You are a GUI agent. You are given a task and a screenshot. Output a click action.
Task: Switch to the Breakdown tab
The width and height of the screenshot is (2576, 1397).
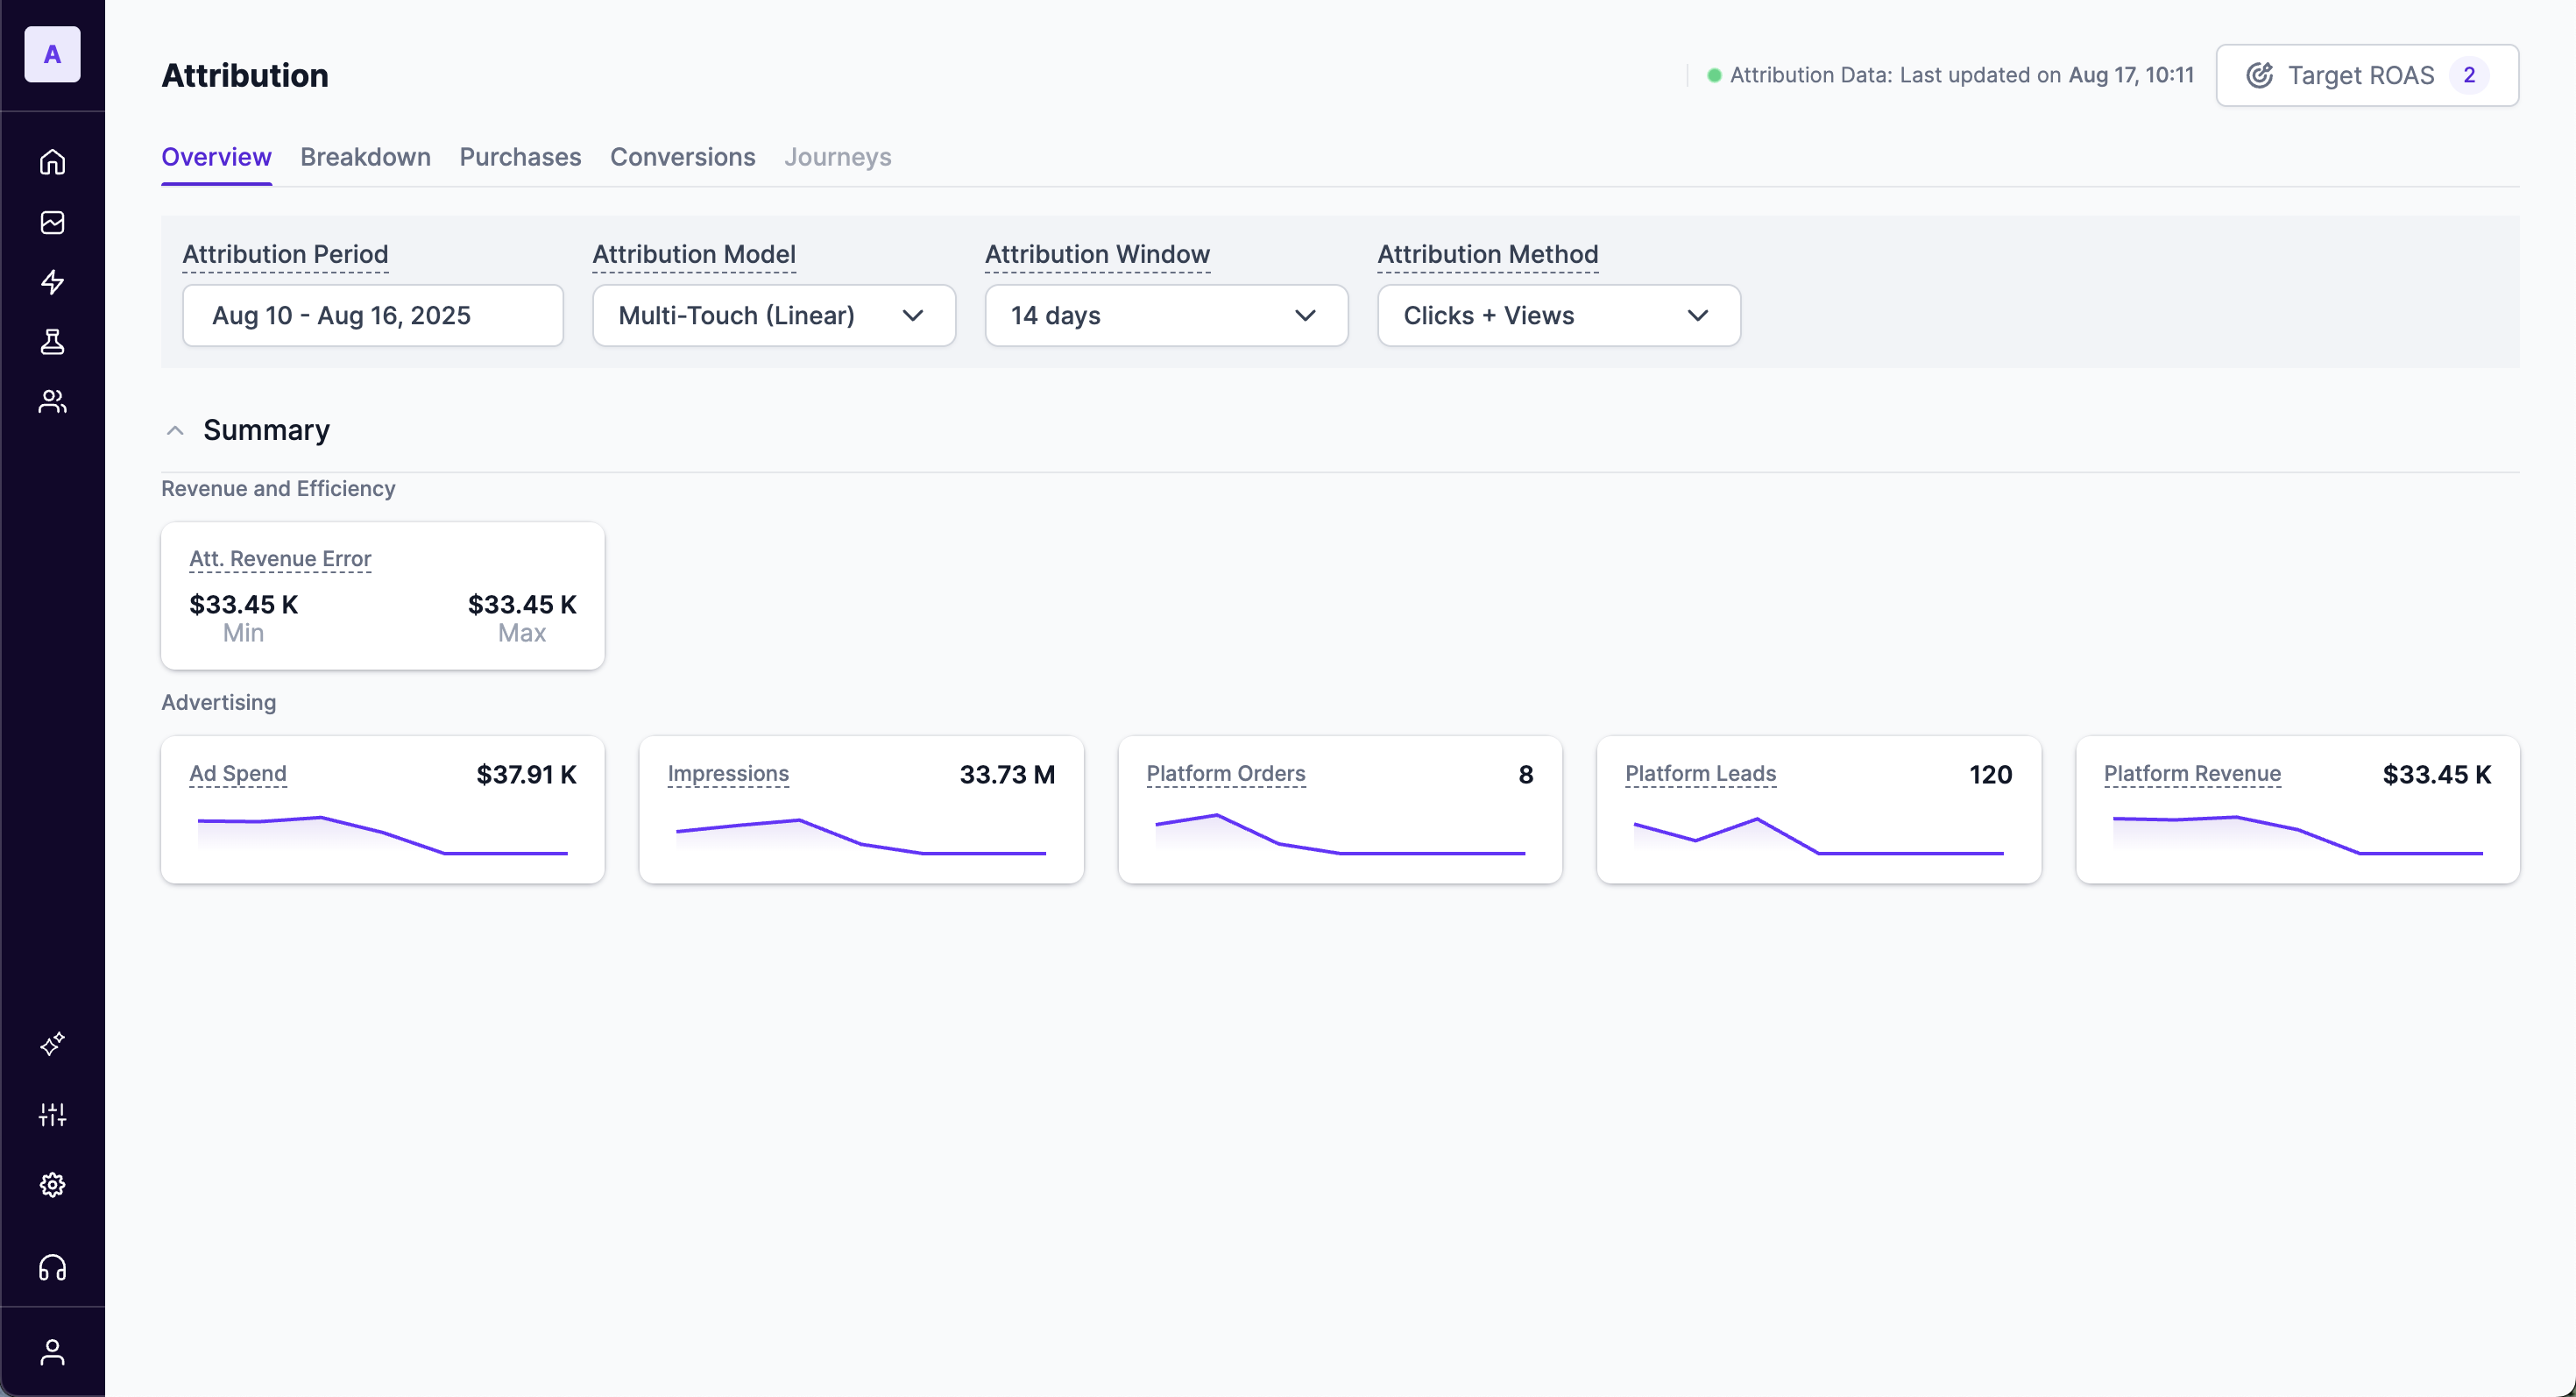[x=365, y=157]
